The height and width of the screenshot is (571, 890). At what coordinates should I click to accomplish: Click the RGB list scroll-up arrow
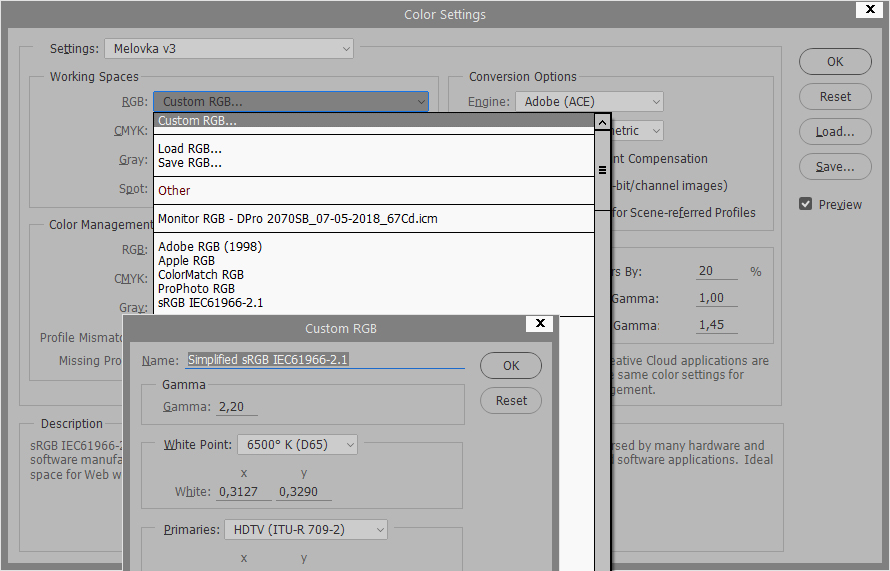click(x=602, y=122)
